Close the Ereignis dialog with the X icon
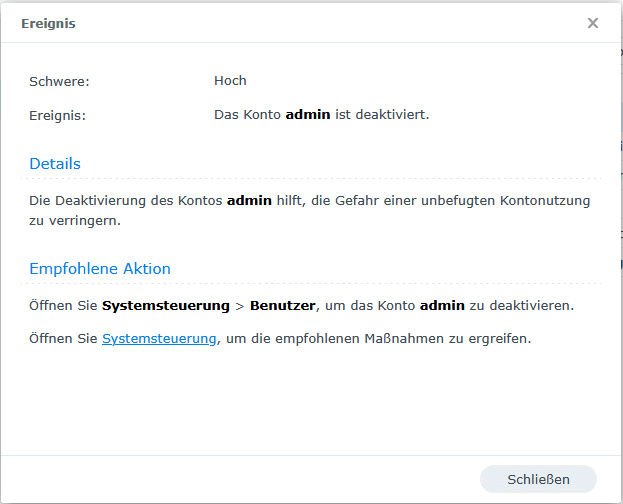This screenshot has height=504, width=623. [x=593, y=23]
